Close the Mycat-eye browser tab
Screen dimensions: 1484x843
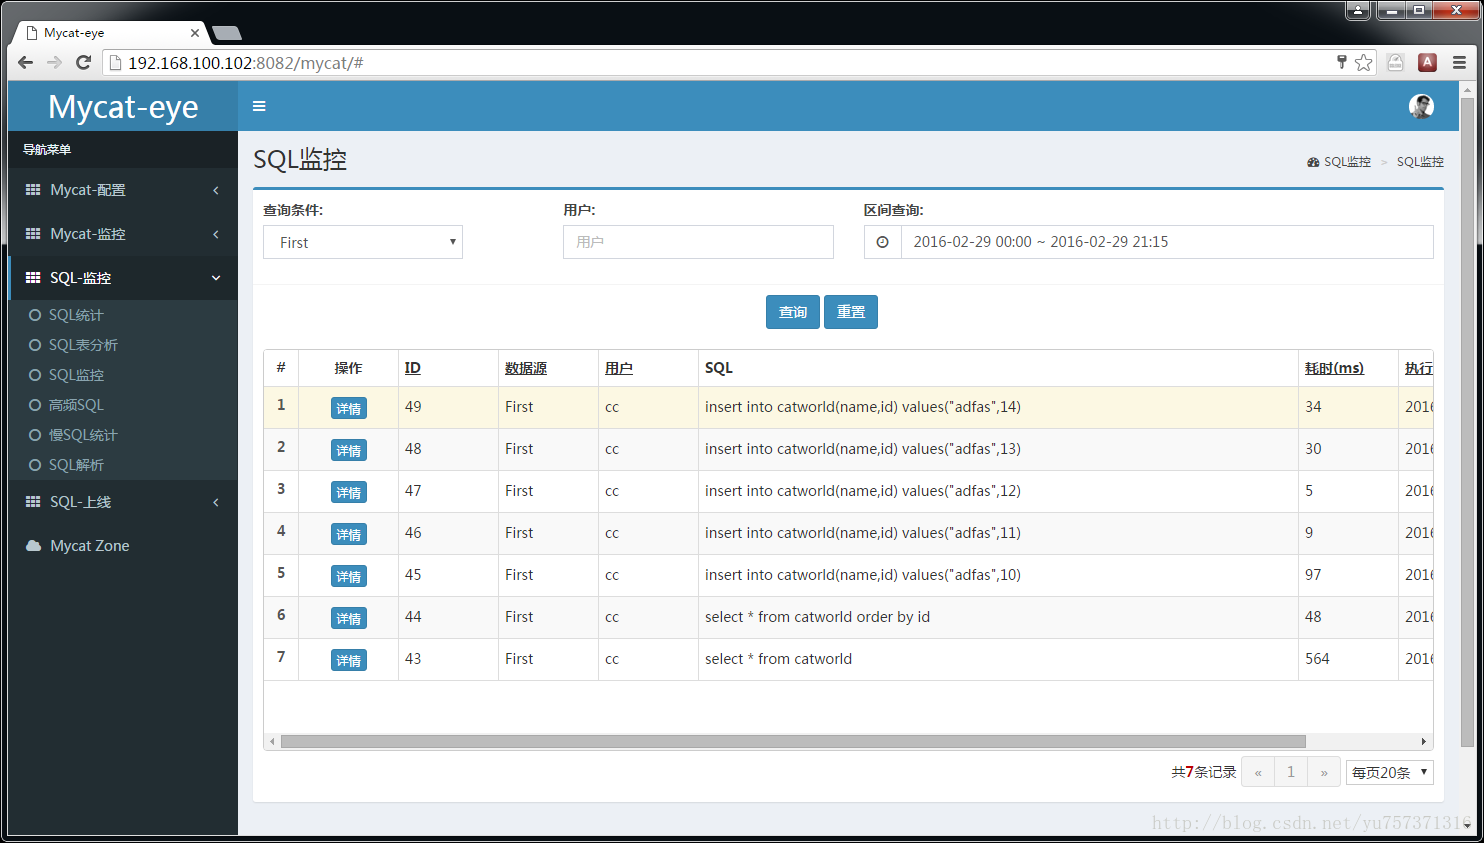coord(195,33)
